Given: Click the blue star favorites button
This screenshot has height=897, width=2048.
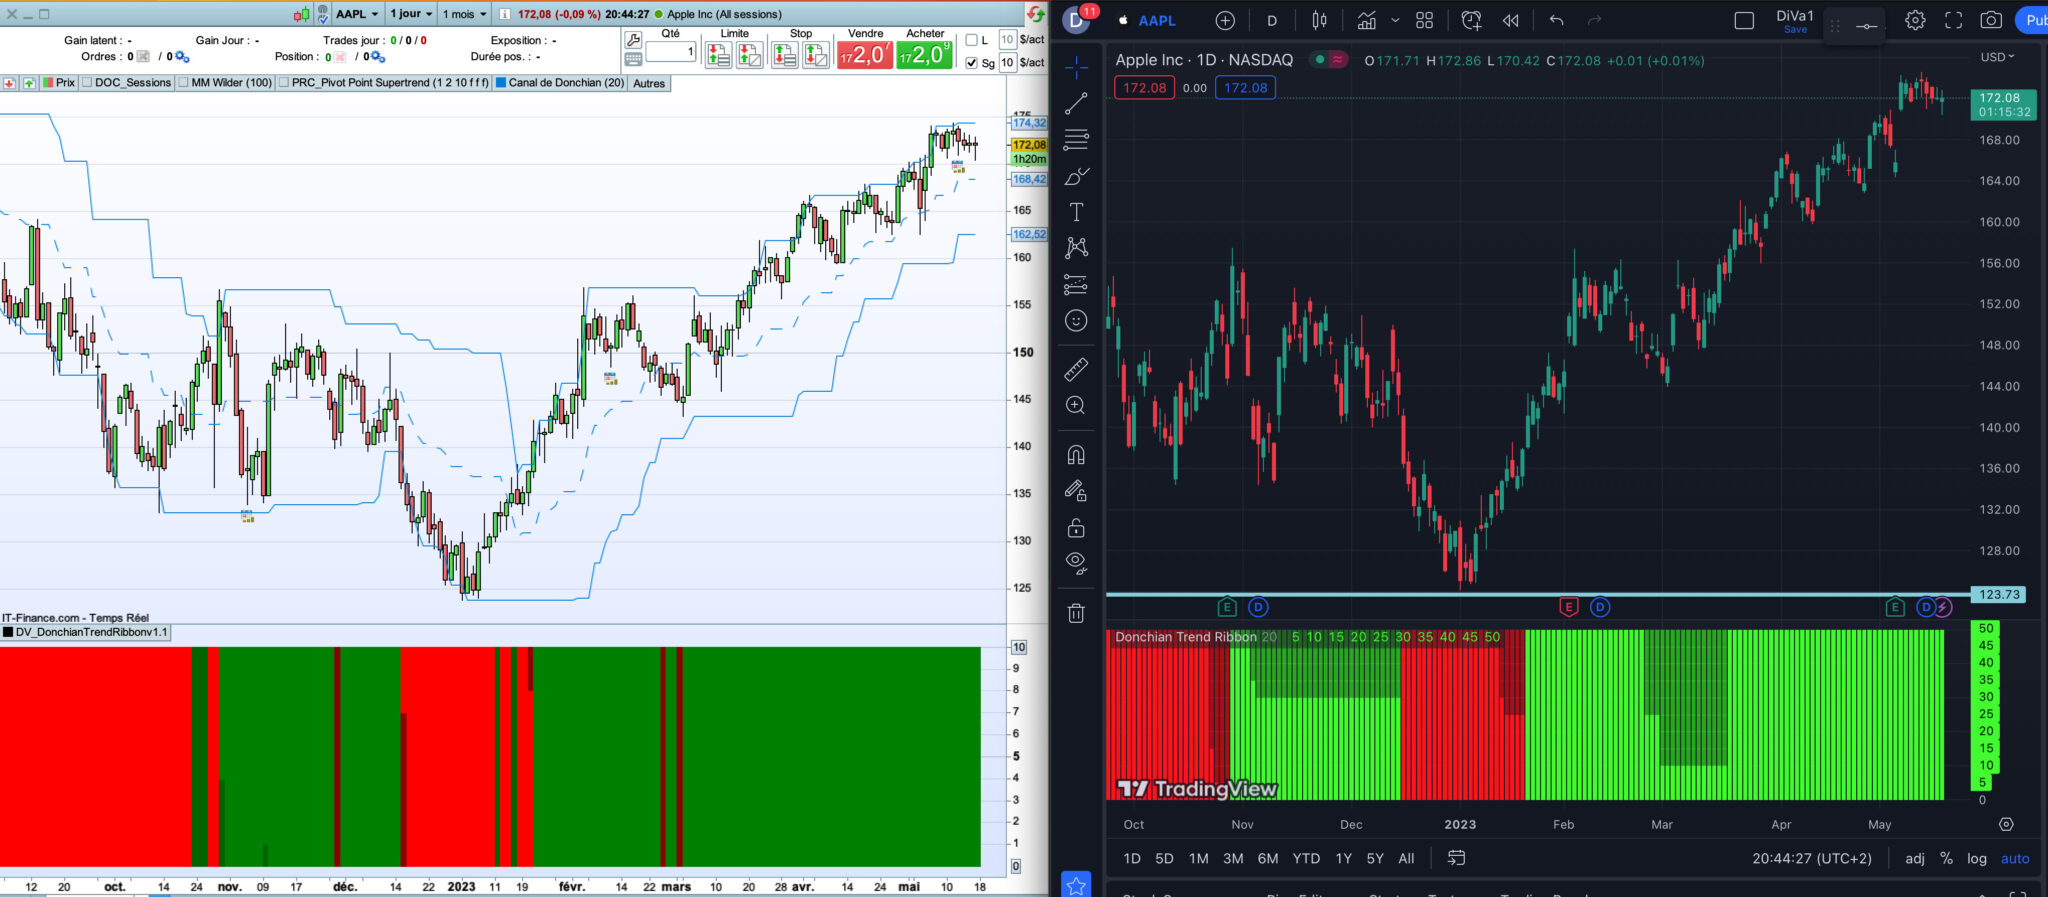Looking at the screenshot, I should point(1076,885).
